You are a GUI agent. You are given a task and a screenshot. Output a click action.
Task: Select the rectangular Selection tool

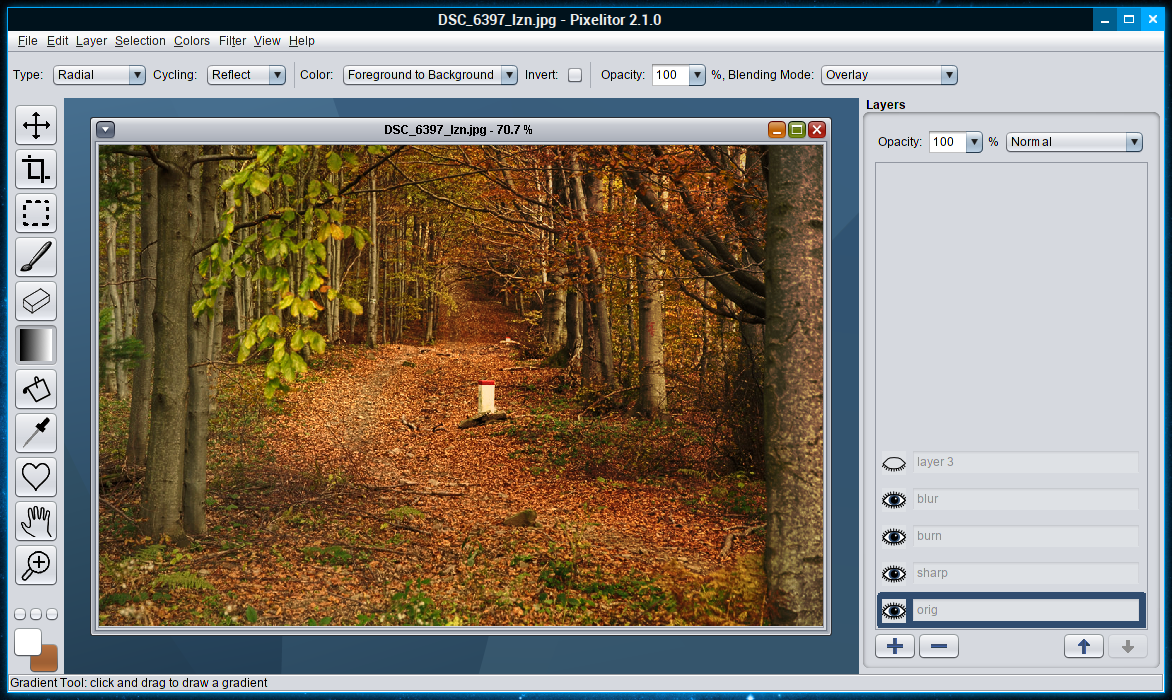[36, 213]
